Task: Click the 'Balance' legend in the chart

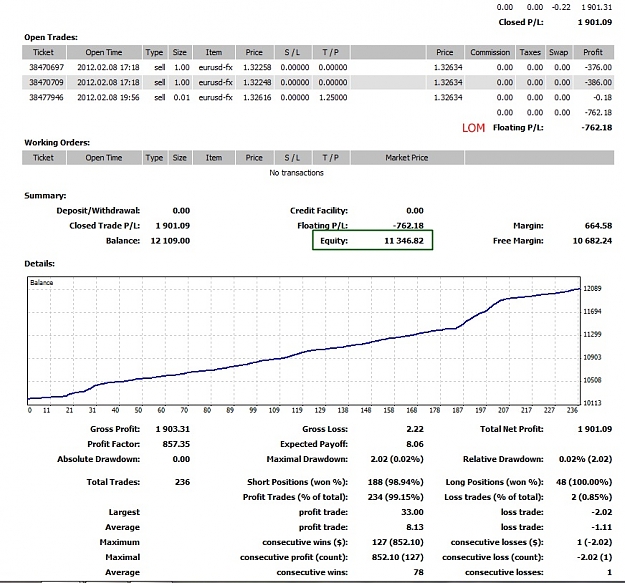Action: [x=41, y=283]
